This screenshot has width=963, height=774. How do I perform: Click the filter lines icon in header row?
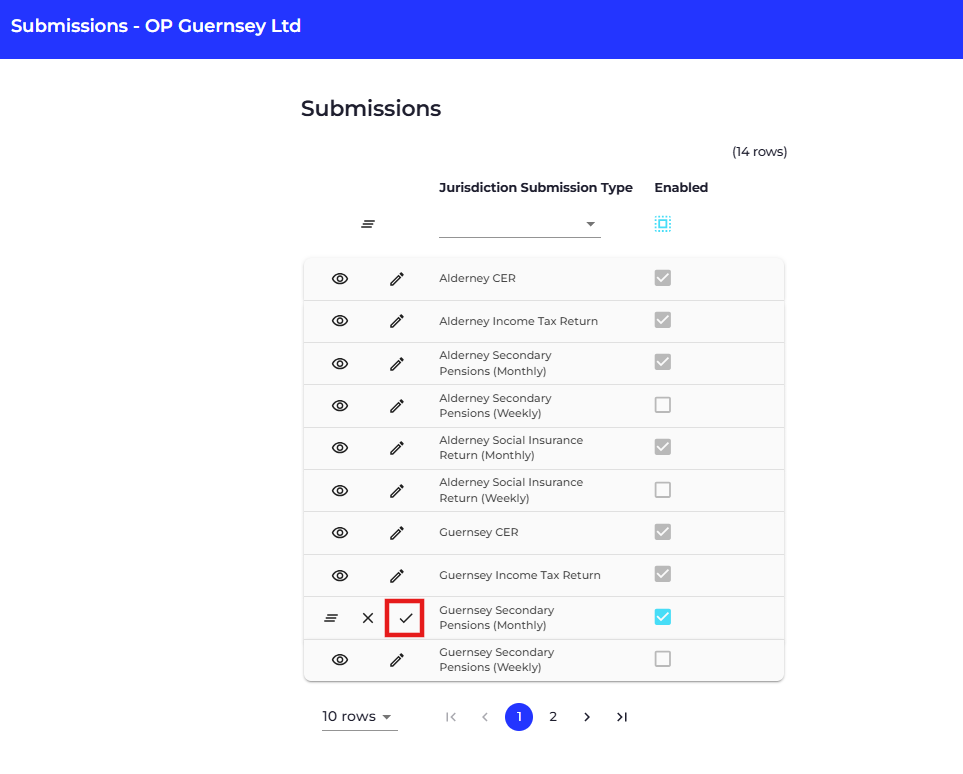click(x=368, y=224)
